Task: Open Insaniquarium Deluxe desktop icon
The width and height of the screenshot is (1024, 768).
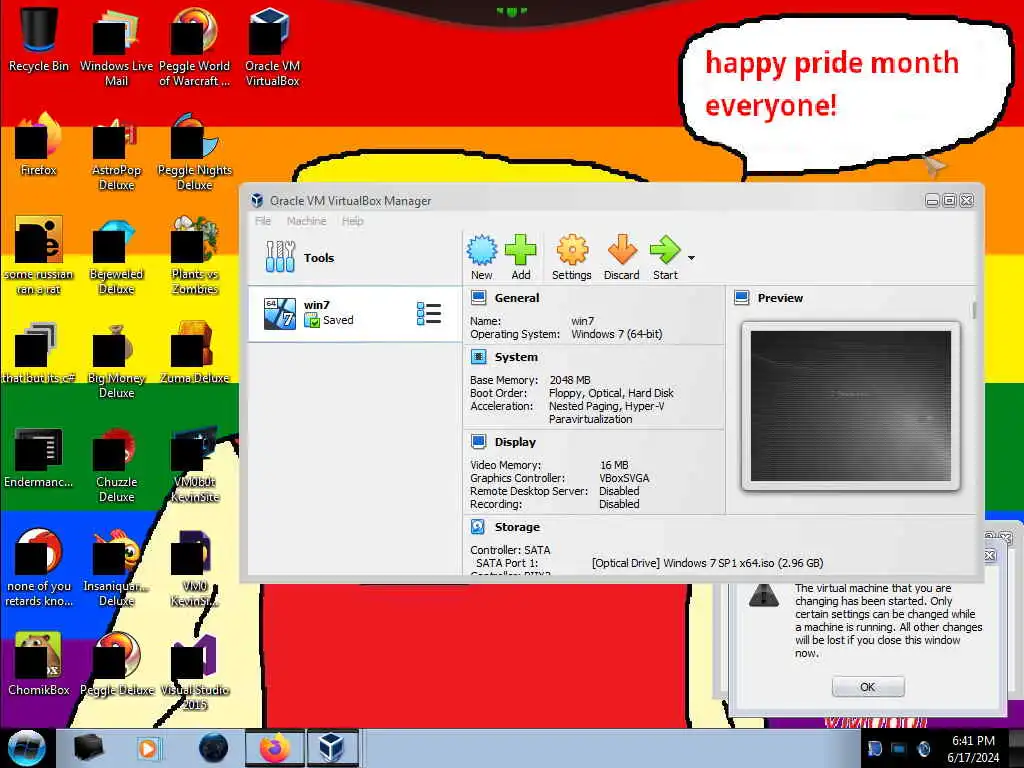Action: point(116,568)
